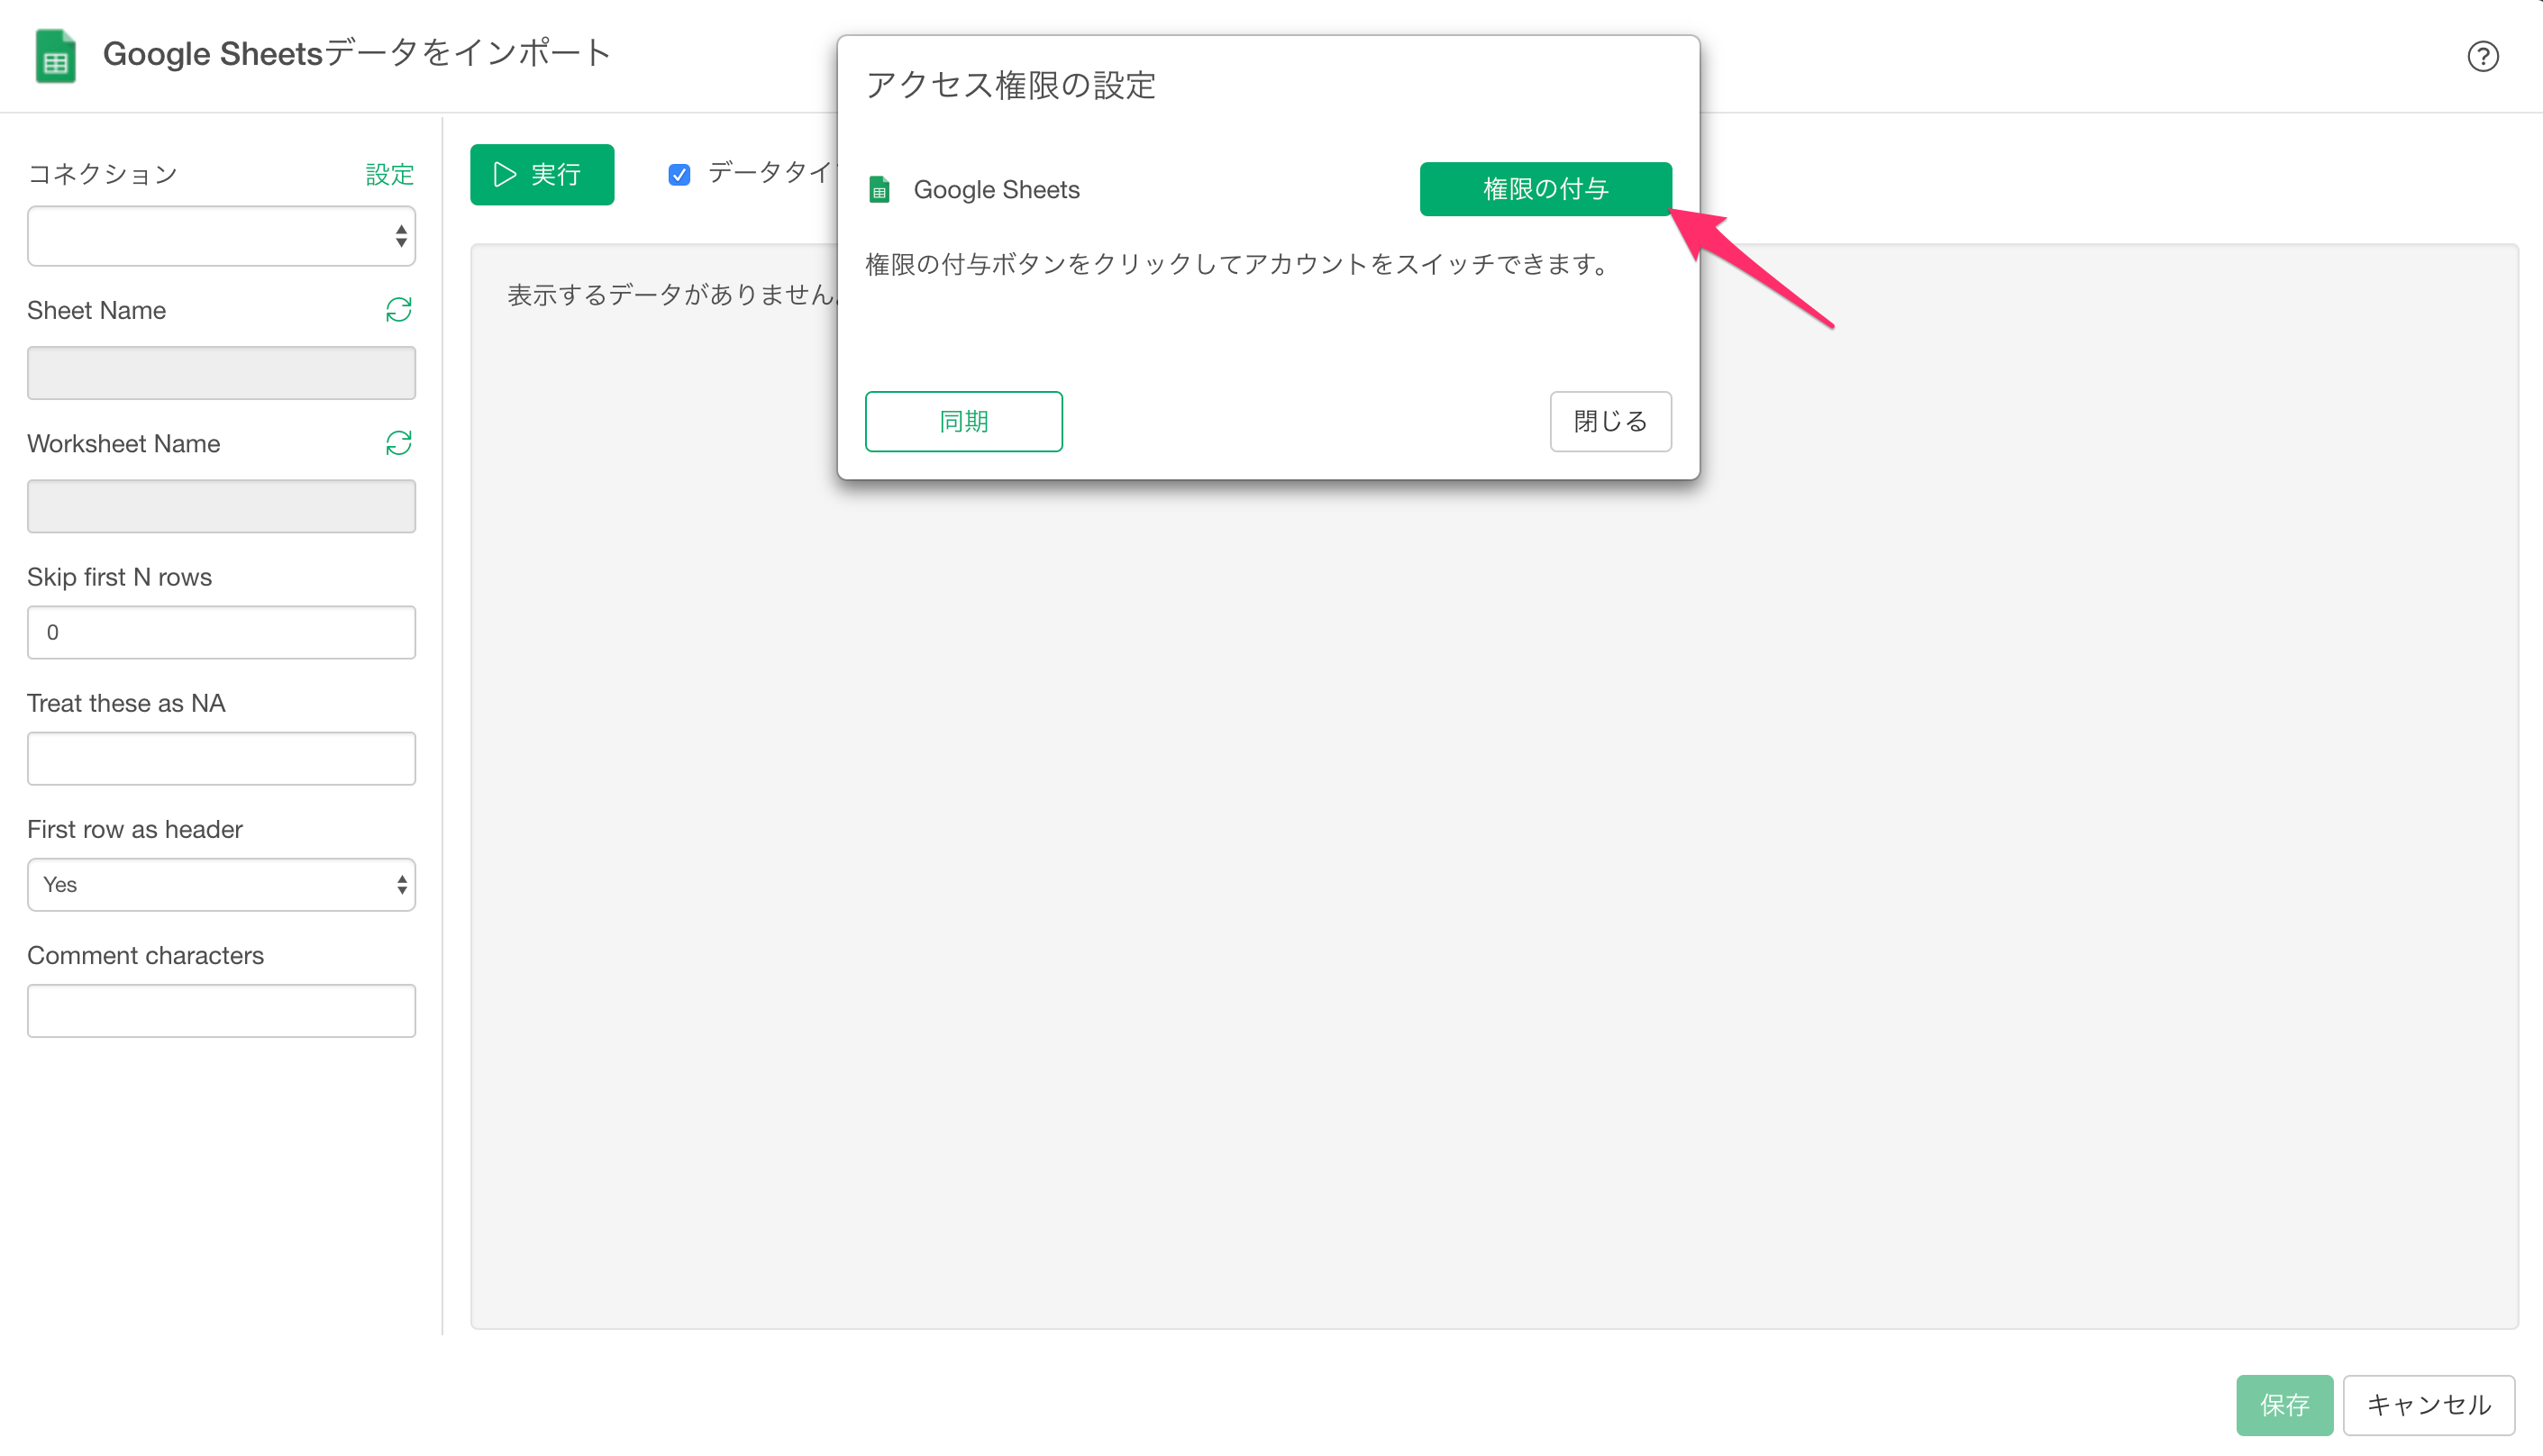Click the Worksheet Name field
Screen dimensions: 2543x1456
coord(221,506)
